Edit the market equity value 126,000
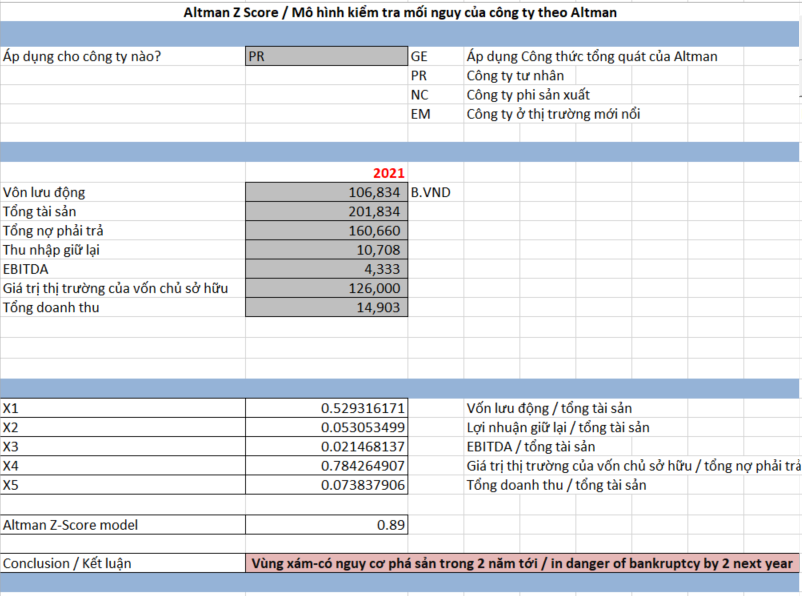Screen dimensions: 802x596 coord(326,288)
